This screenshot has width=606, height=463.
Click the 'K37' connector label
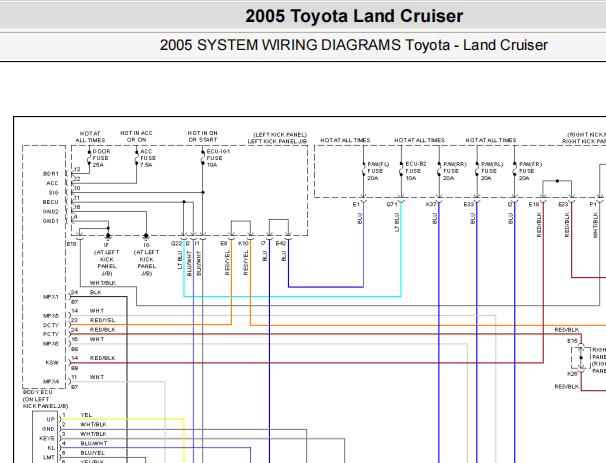coord(431,204)
